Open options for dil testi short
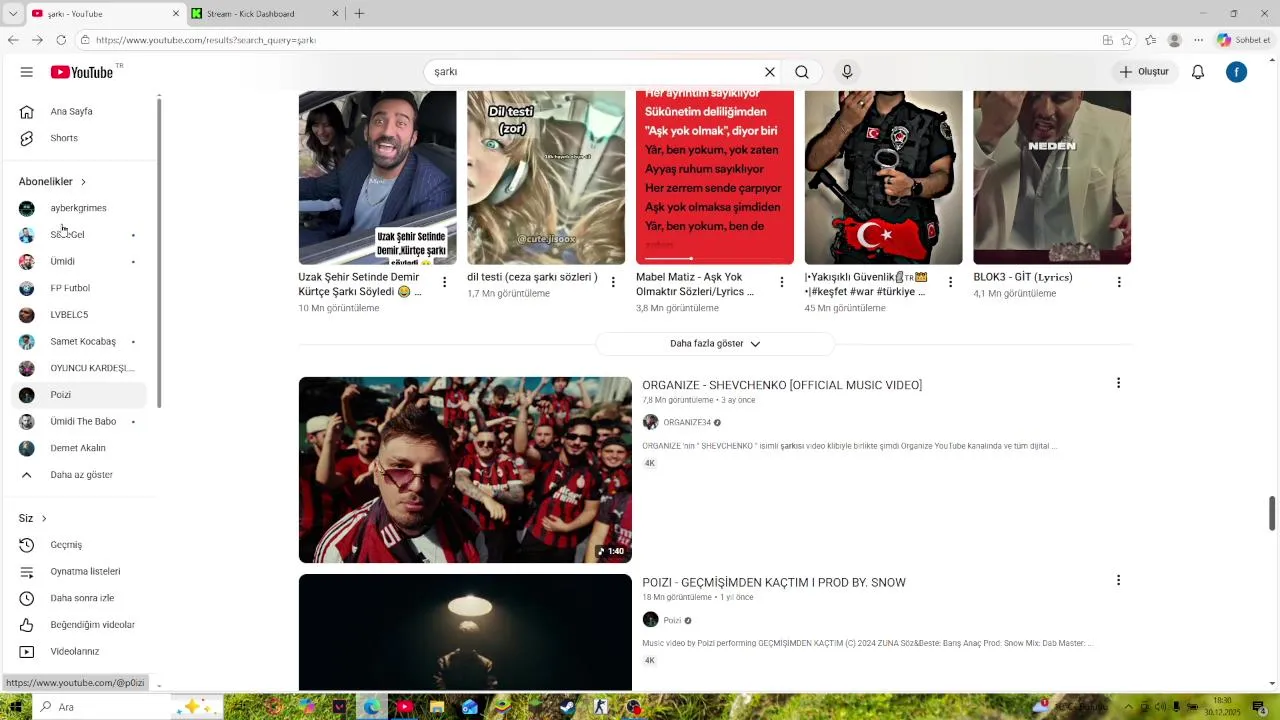The image size is (1280, 720). click(x=613, y=282)
